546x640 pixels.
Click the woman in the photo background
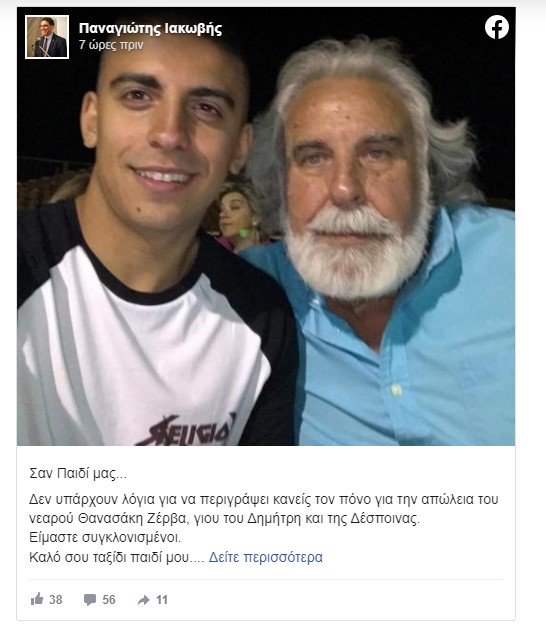click(x=239, y=216)
